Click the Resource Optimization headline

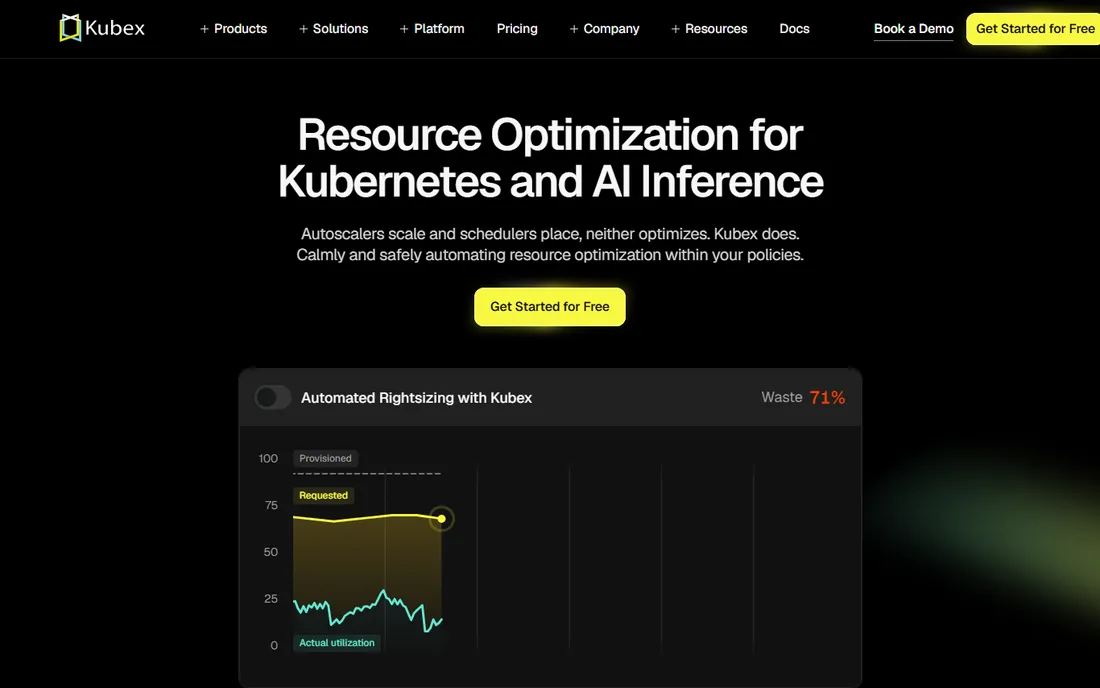point(550,158)
